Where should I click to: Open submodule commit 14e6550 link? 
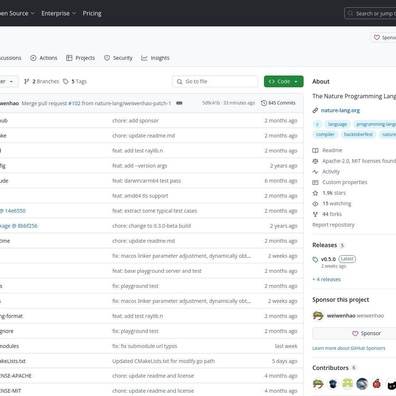(15, 211)
